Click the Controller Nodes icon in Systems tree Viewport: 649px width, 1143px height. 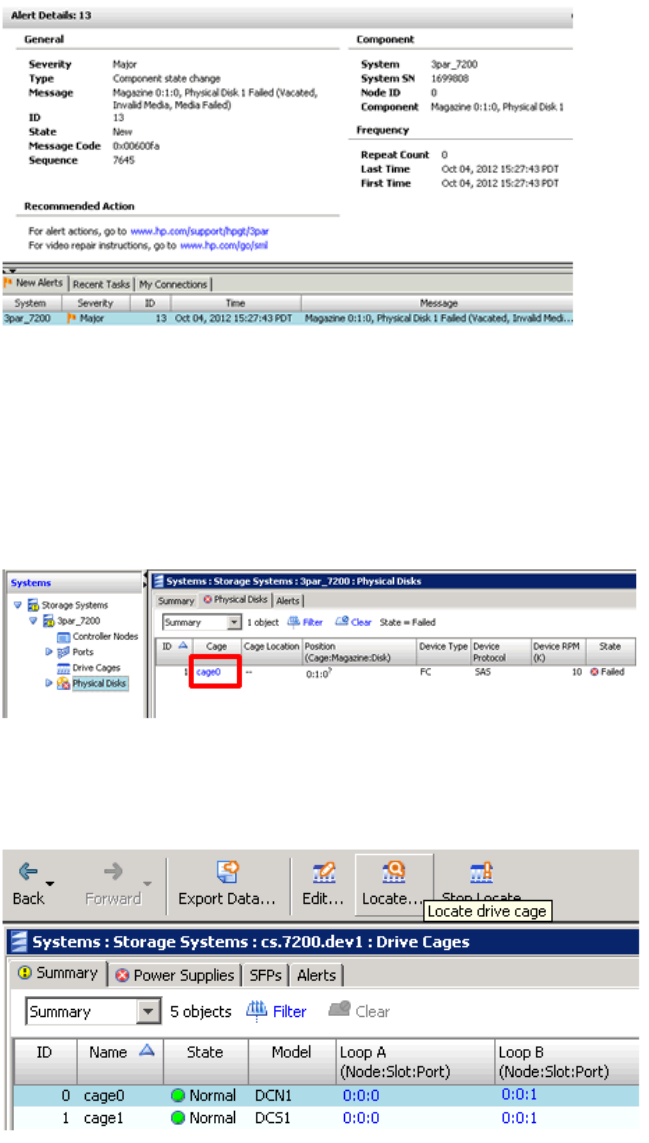click(x=63, y=636)
